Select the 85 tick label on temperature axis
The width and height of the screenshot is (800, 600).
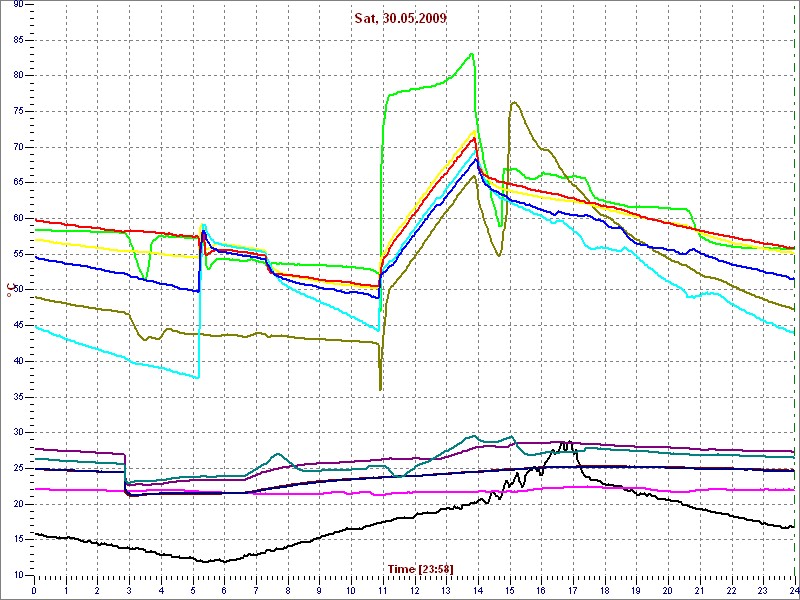17,40
